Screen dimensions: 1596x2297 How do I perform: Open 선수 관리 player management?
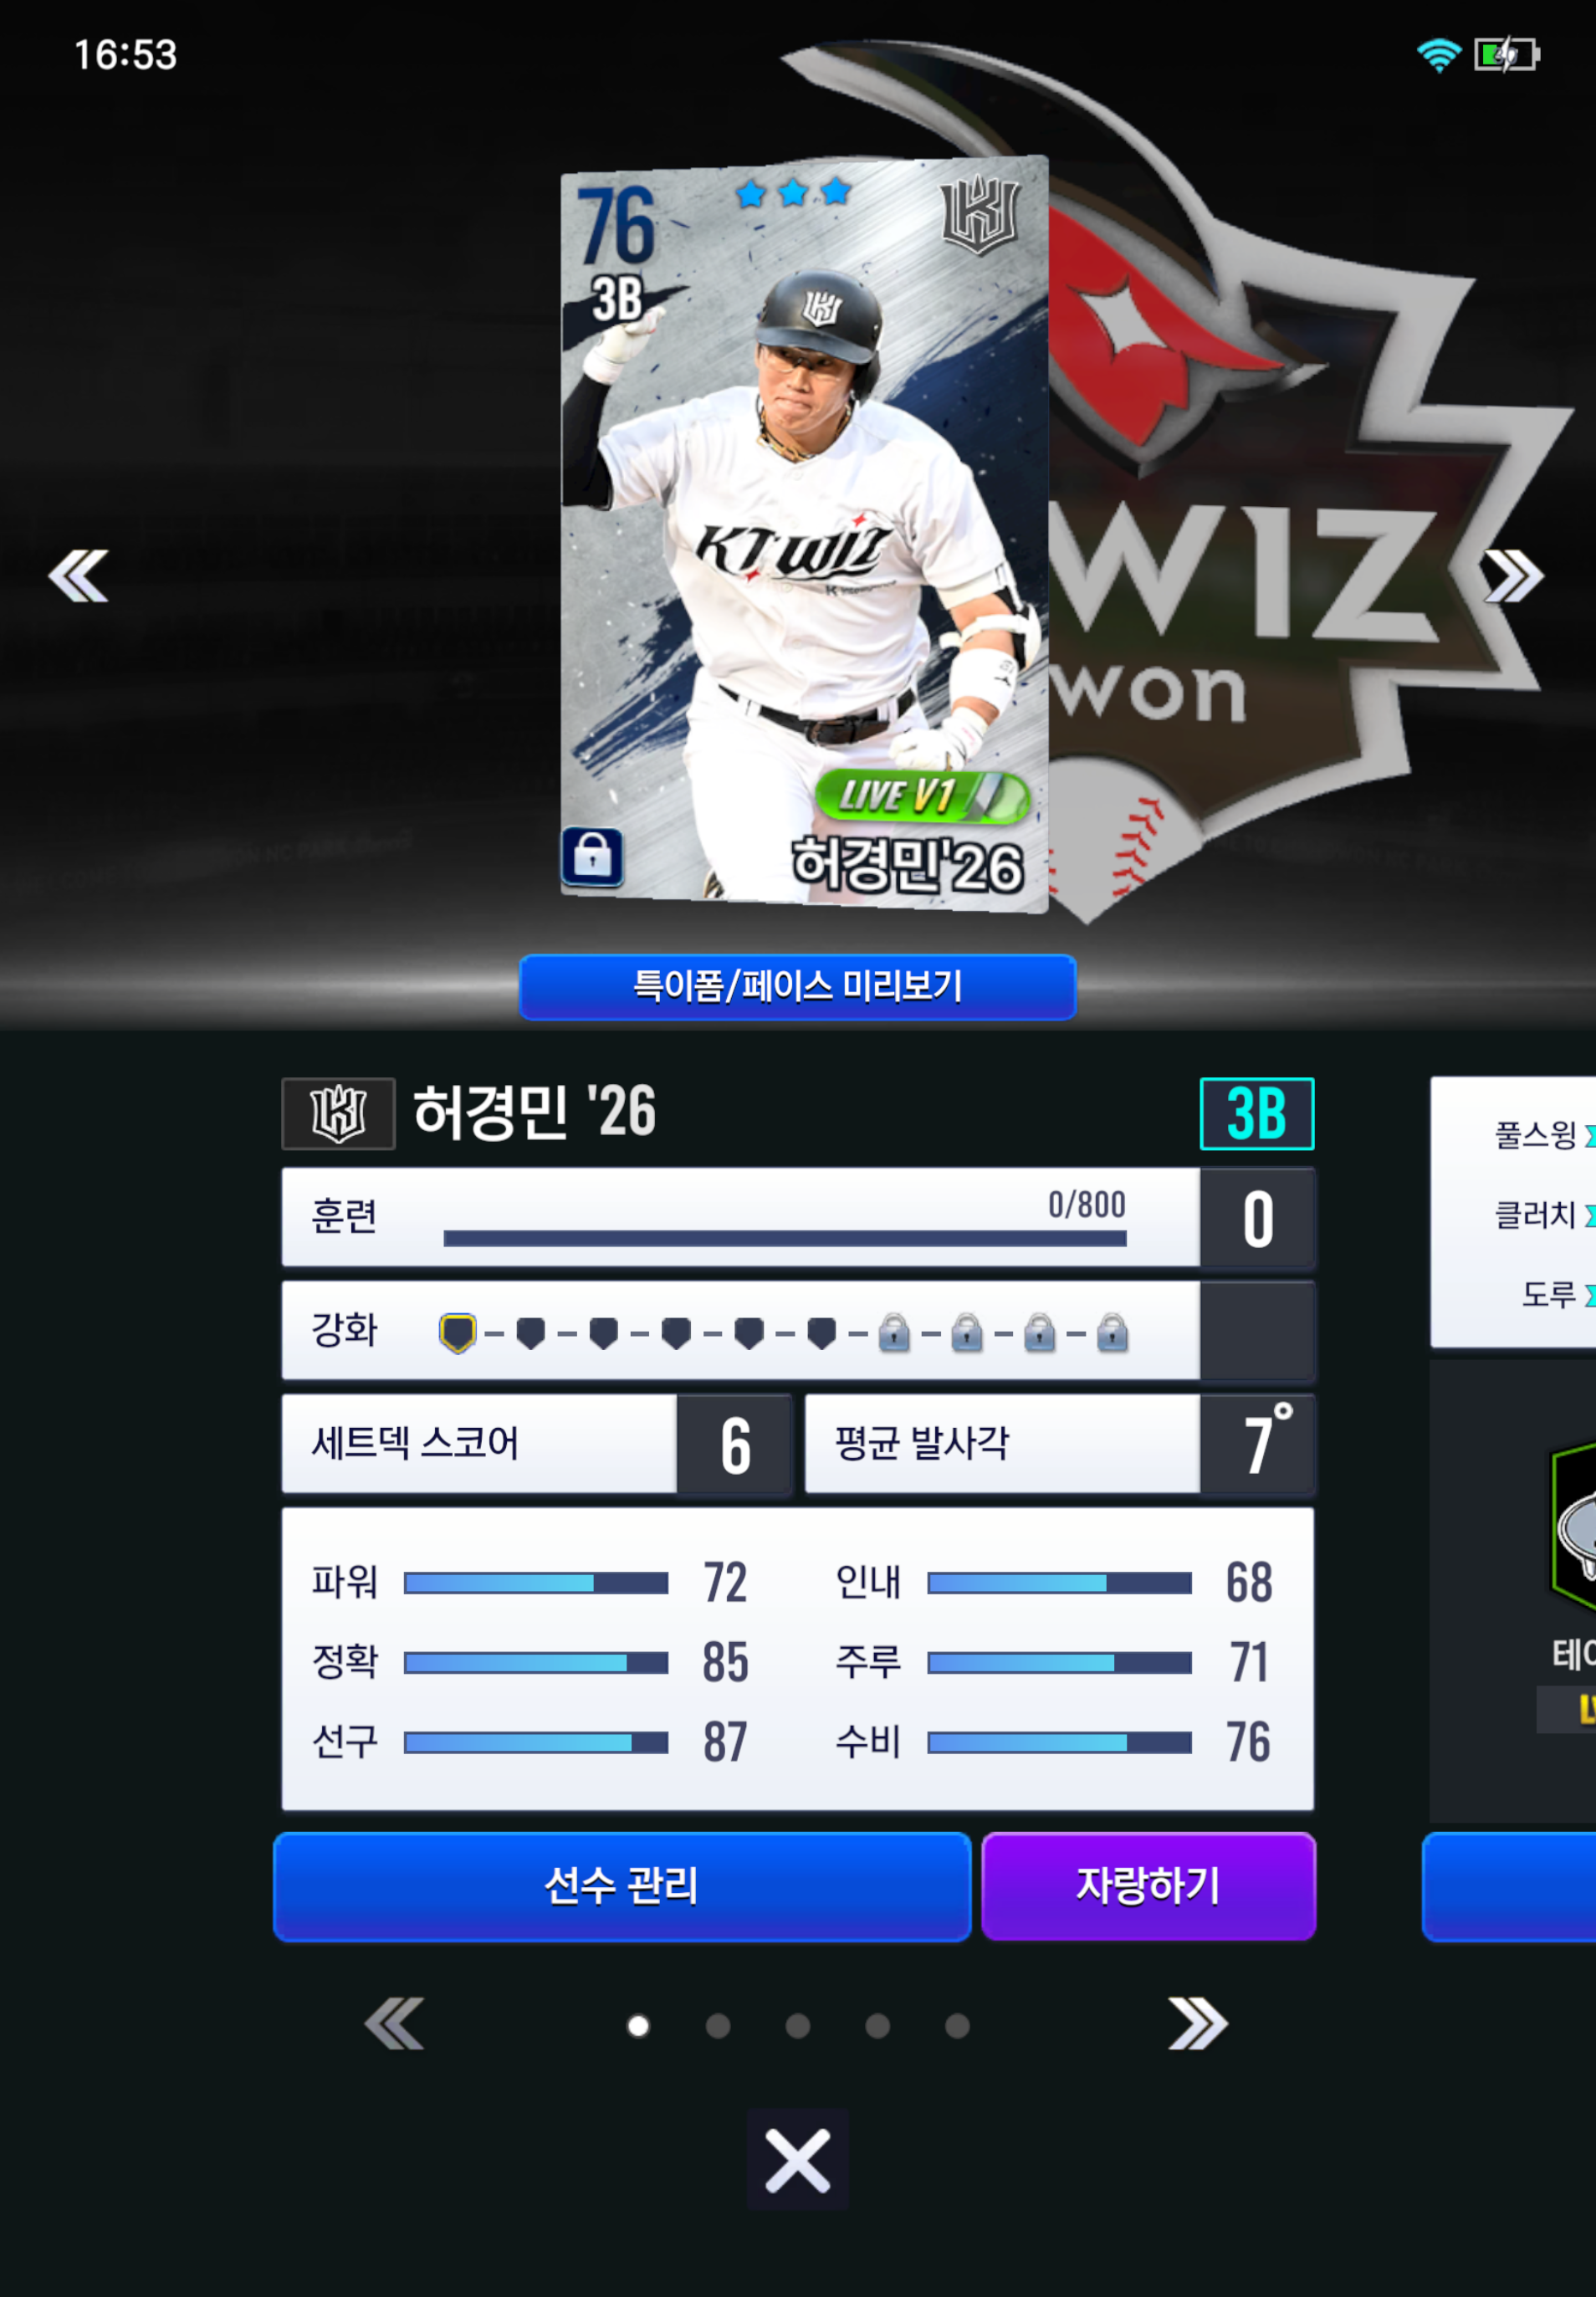[x=622, y=1886]
